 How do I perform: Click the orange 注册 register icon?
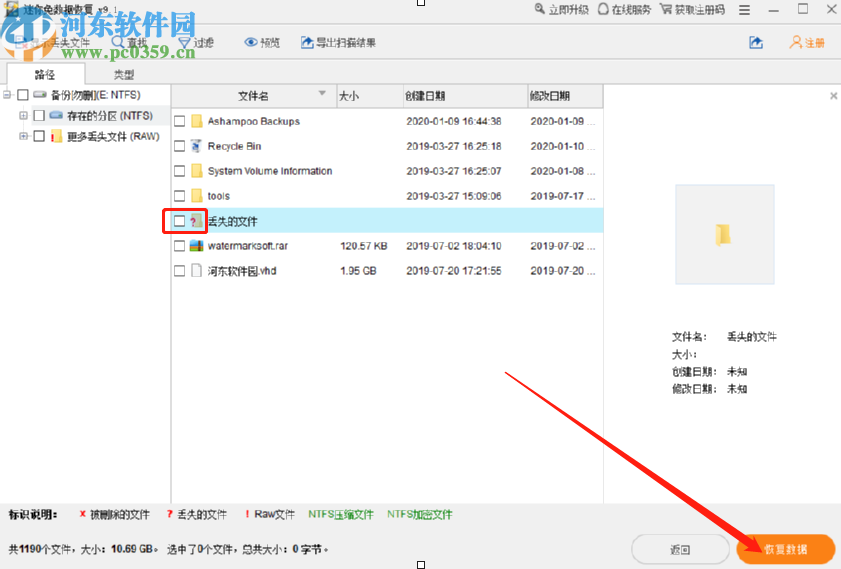click(796, 42)
